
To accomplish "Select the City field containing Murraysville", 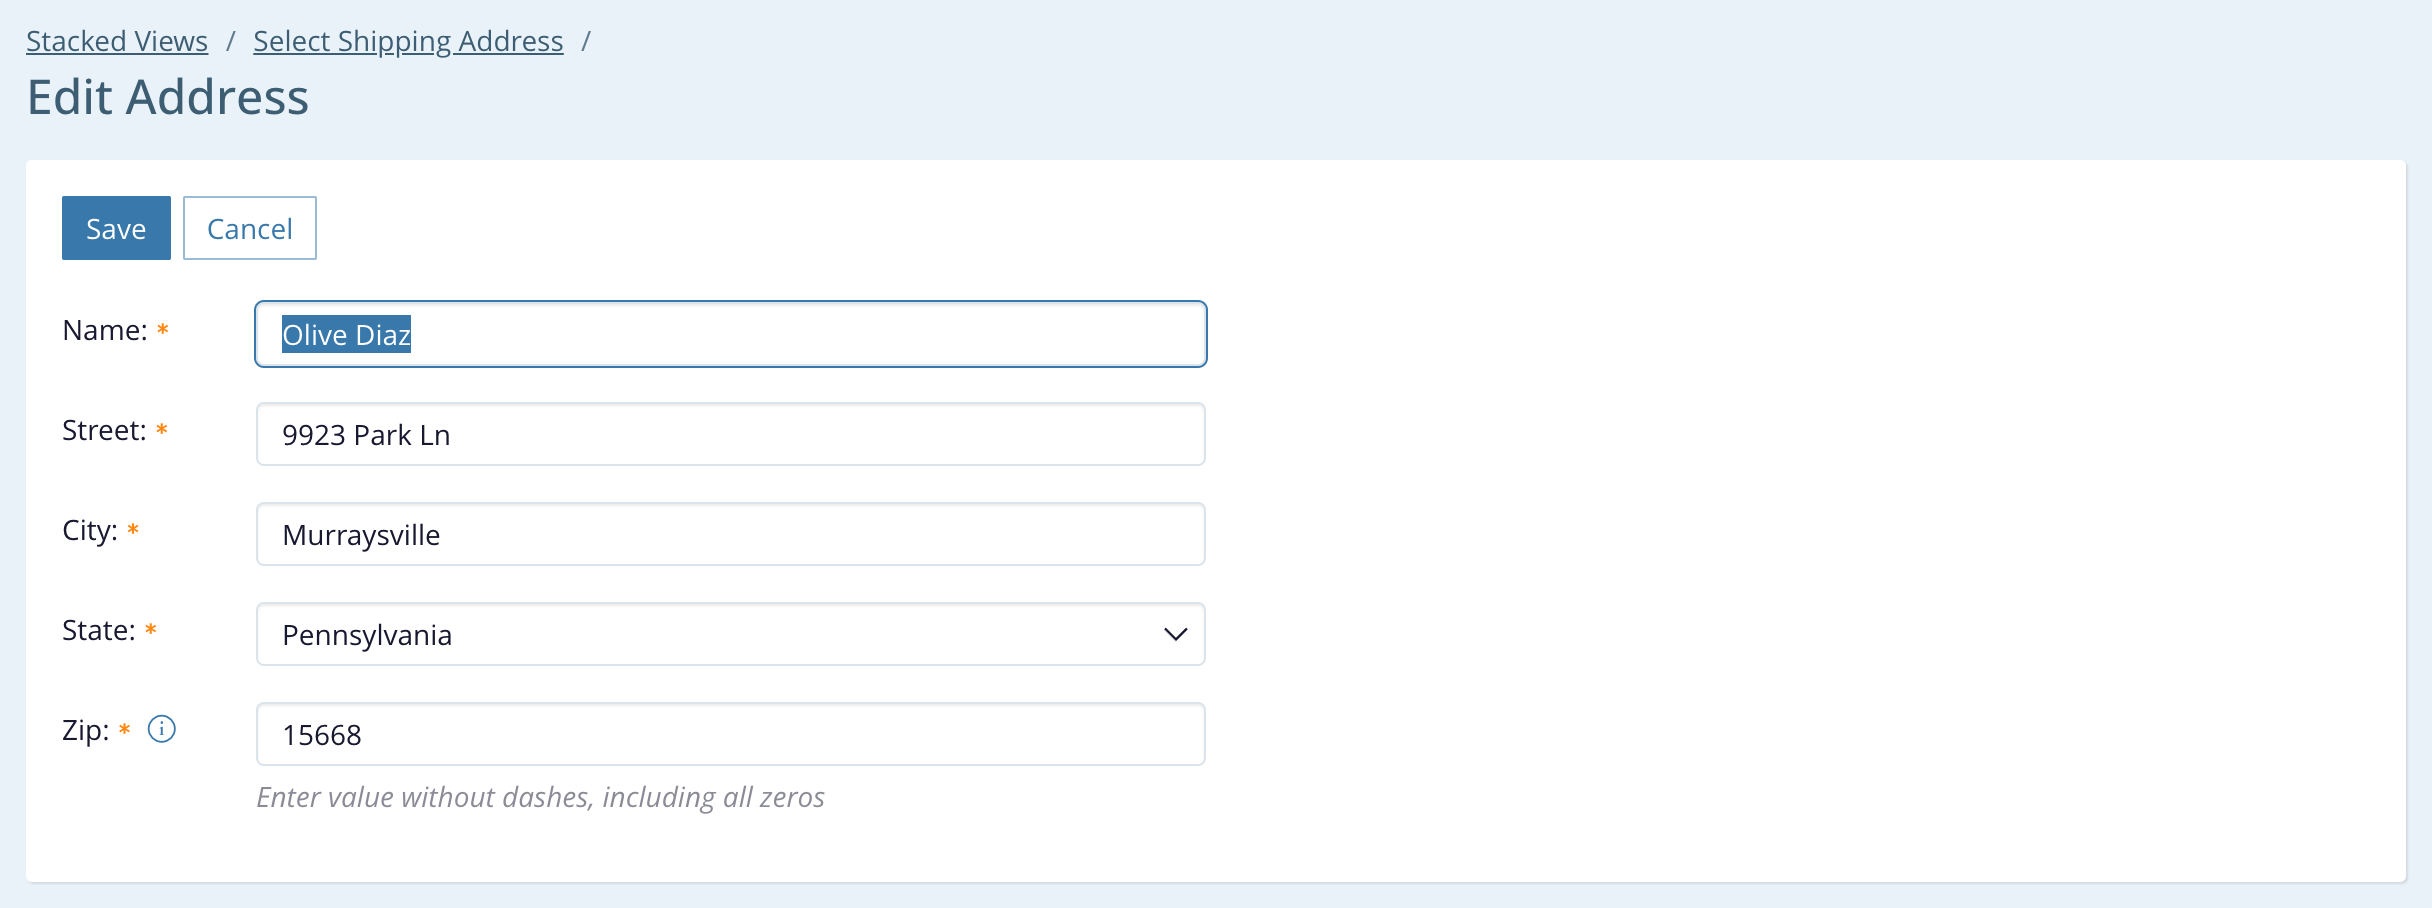I will coord(730,534).
